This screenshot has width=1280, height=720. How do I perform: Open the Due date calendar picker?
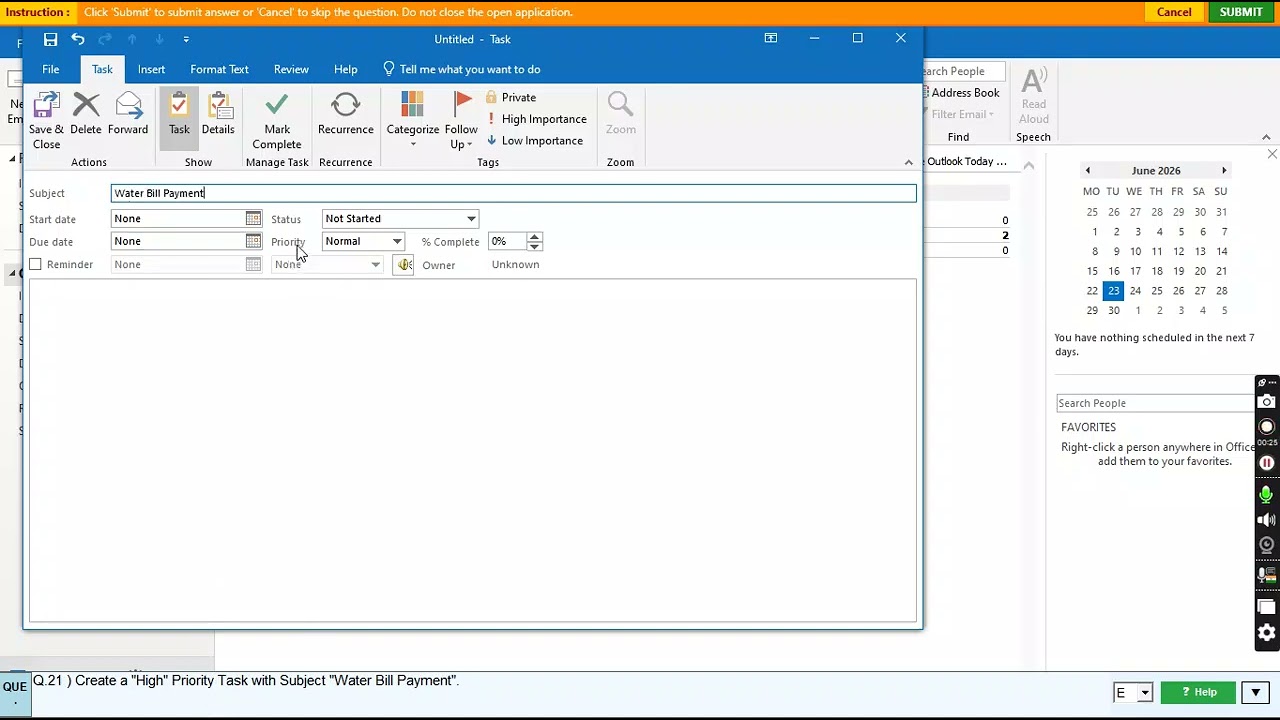(253, 241)
